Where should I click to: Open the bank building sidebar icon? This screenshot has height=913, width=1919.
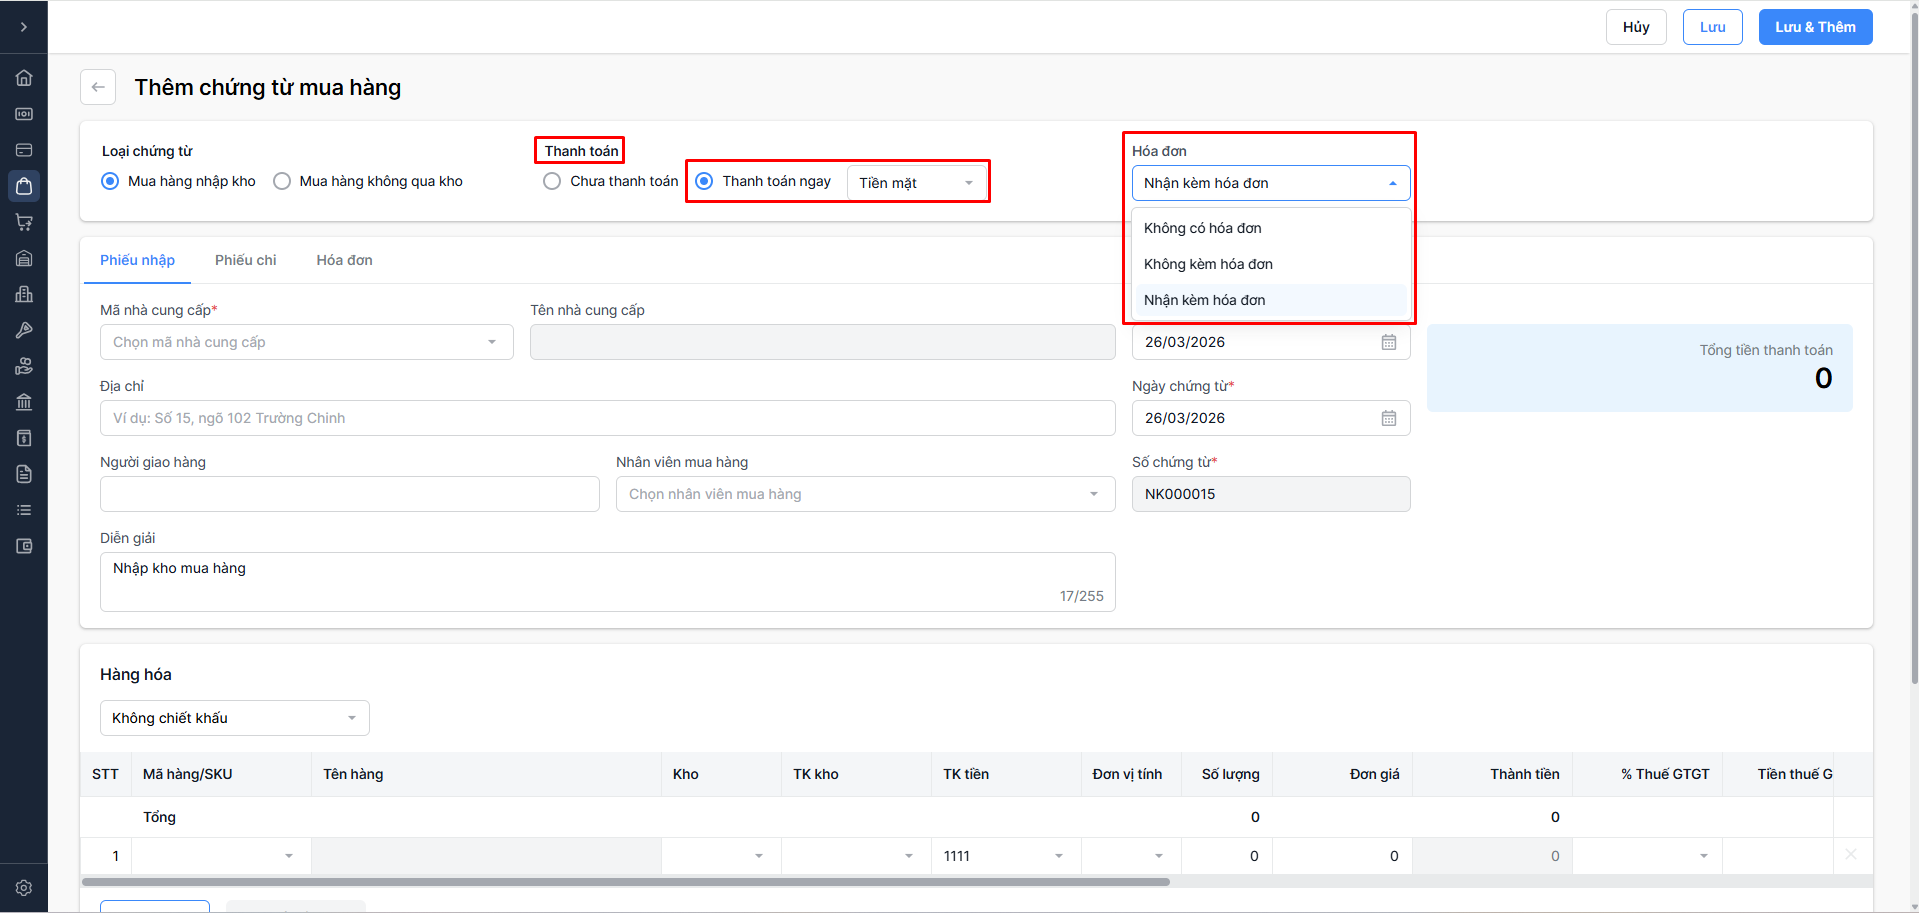24,402
